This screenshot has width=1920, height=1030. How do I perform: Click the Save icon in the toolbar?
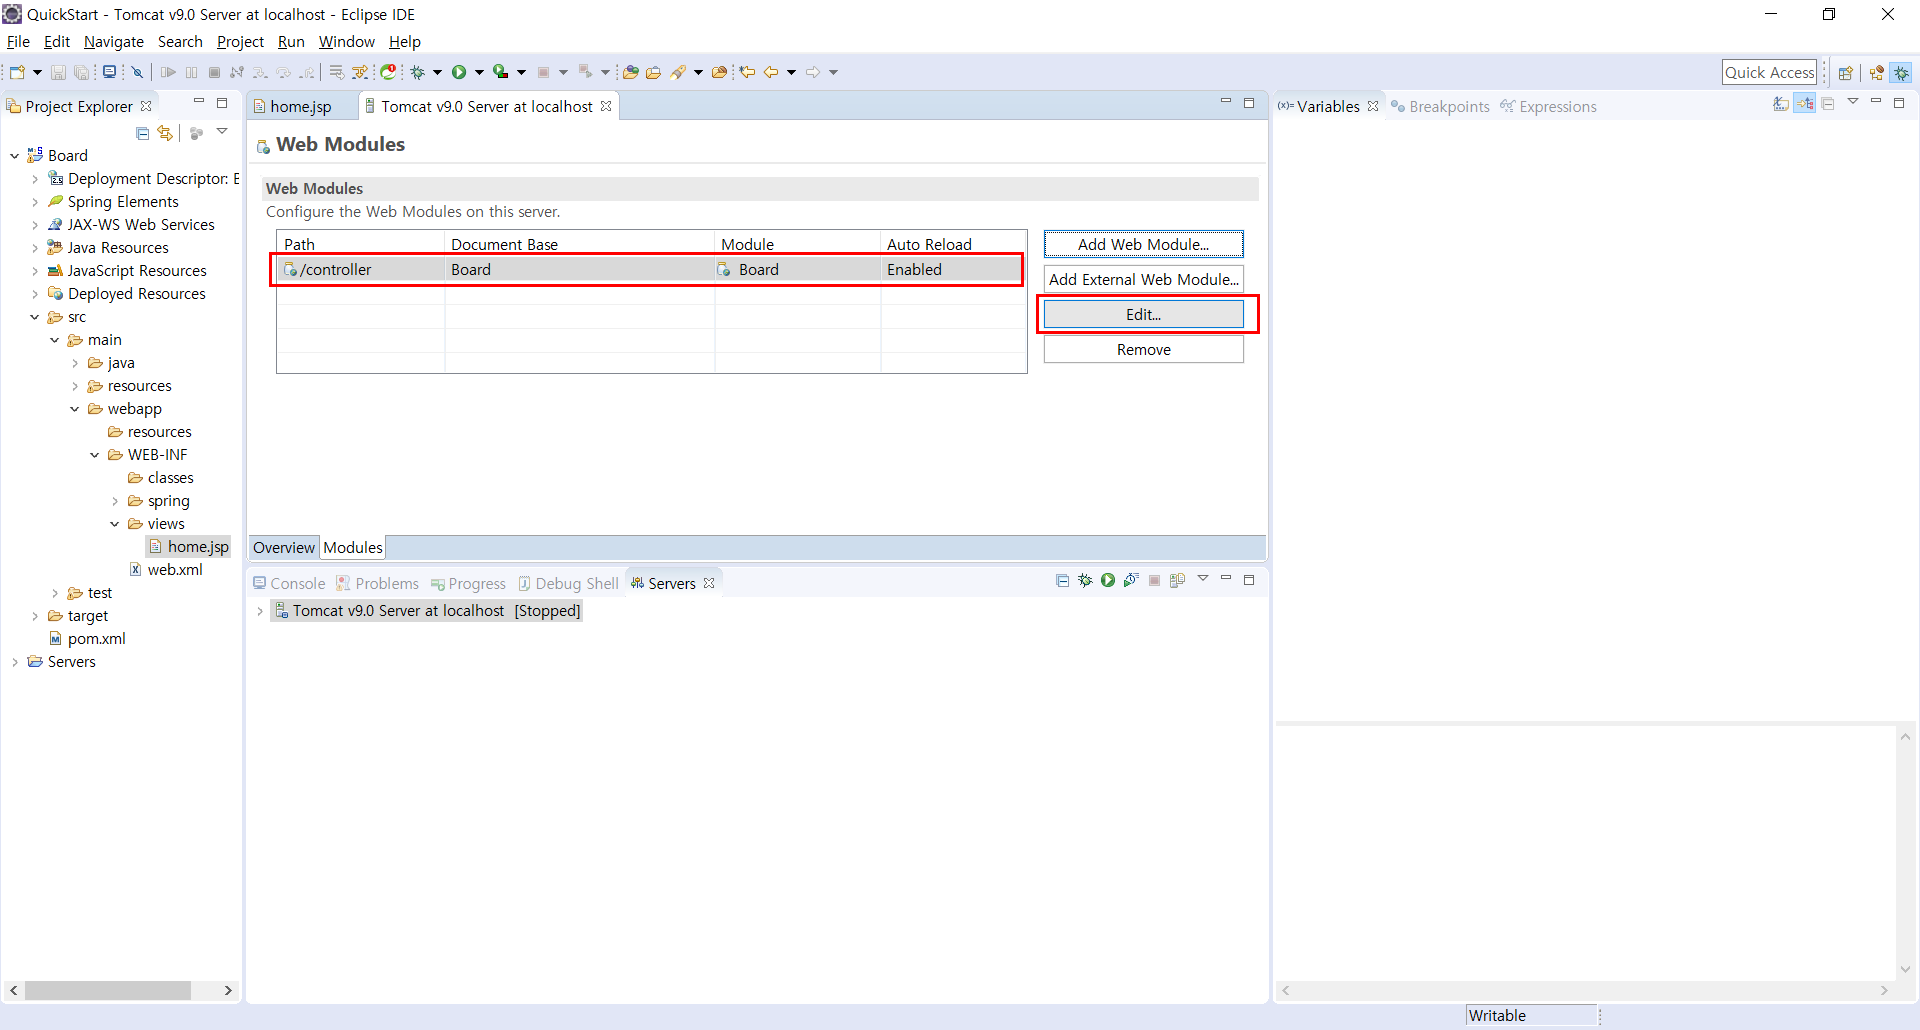click(x=58, y=72)
